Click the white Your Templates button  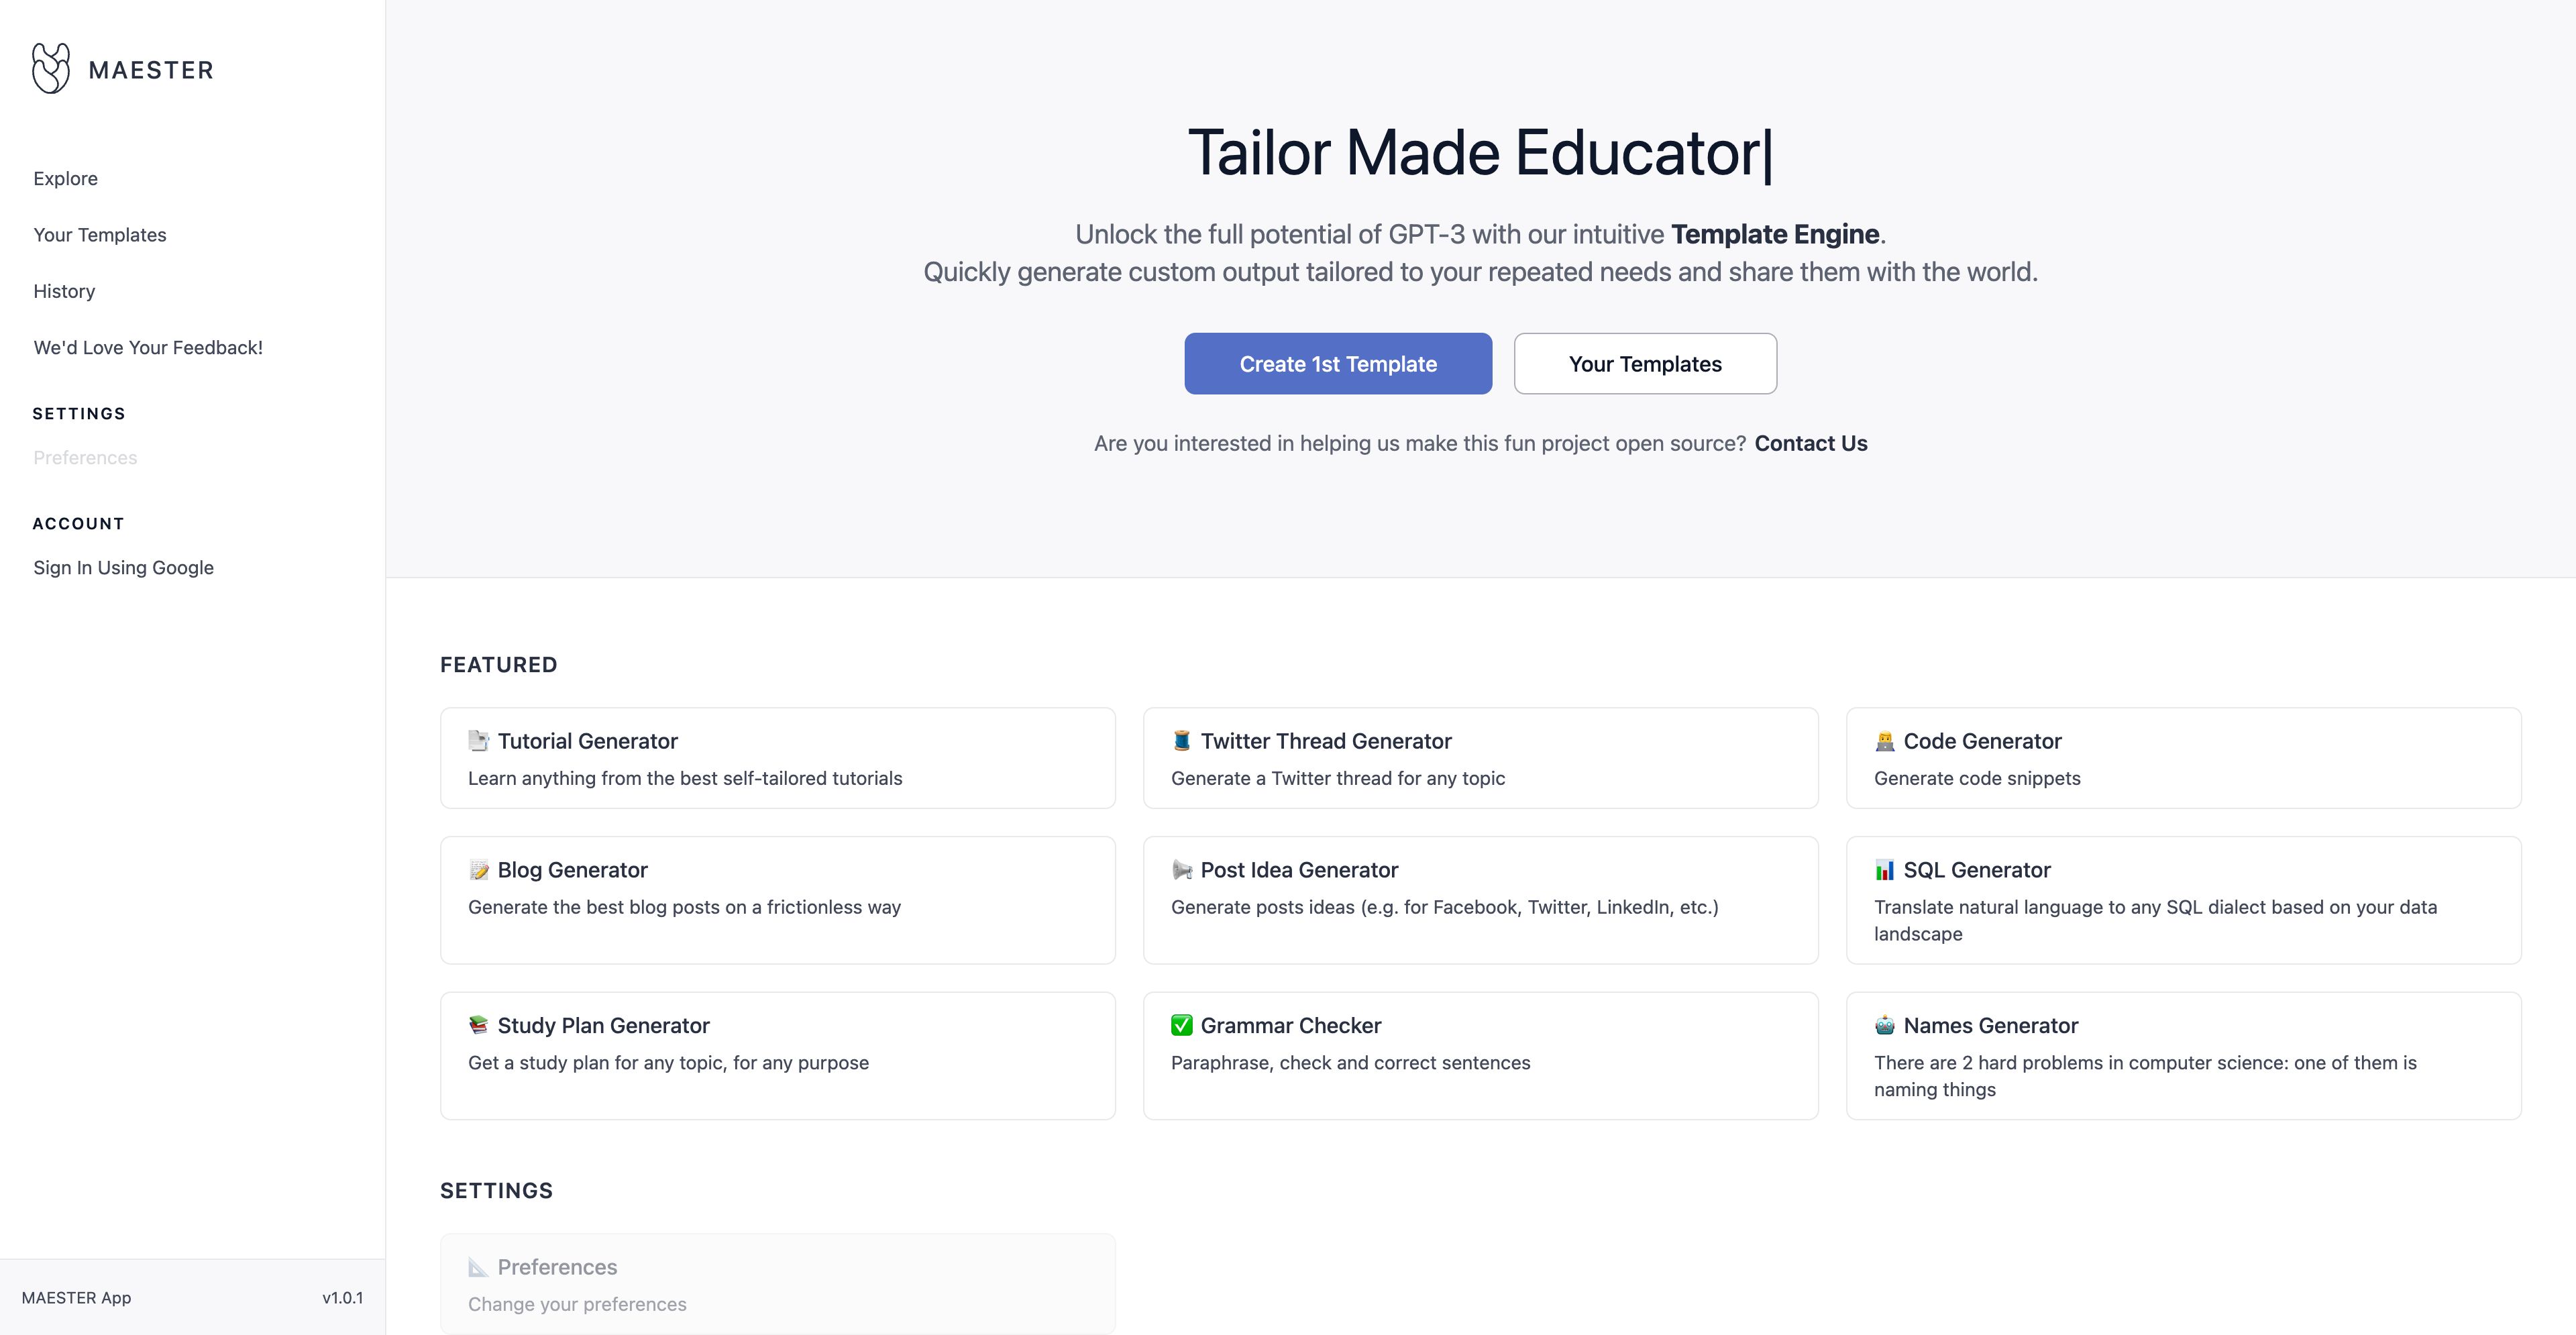pyautogui.click(x=1645, y=364)
